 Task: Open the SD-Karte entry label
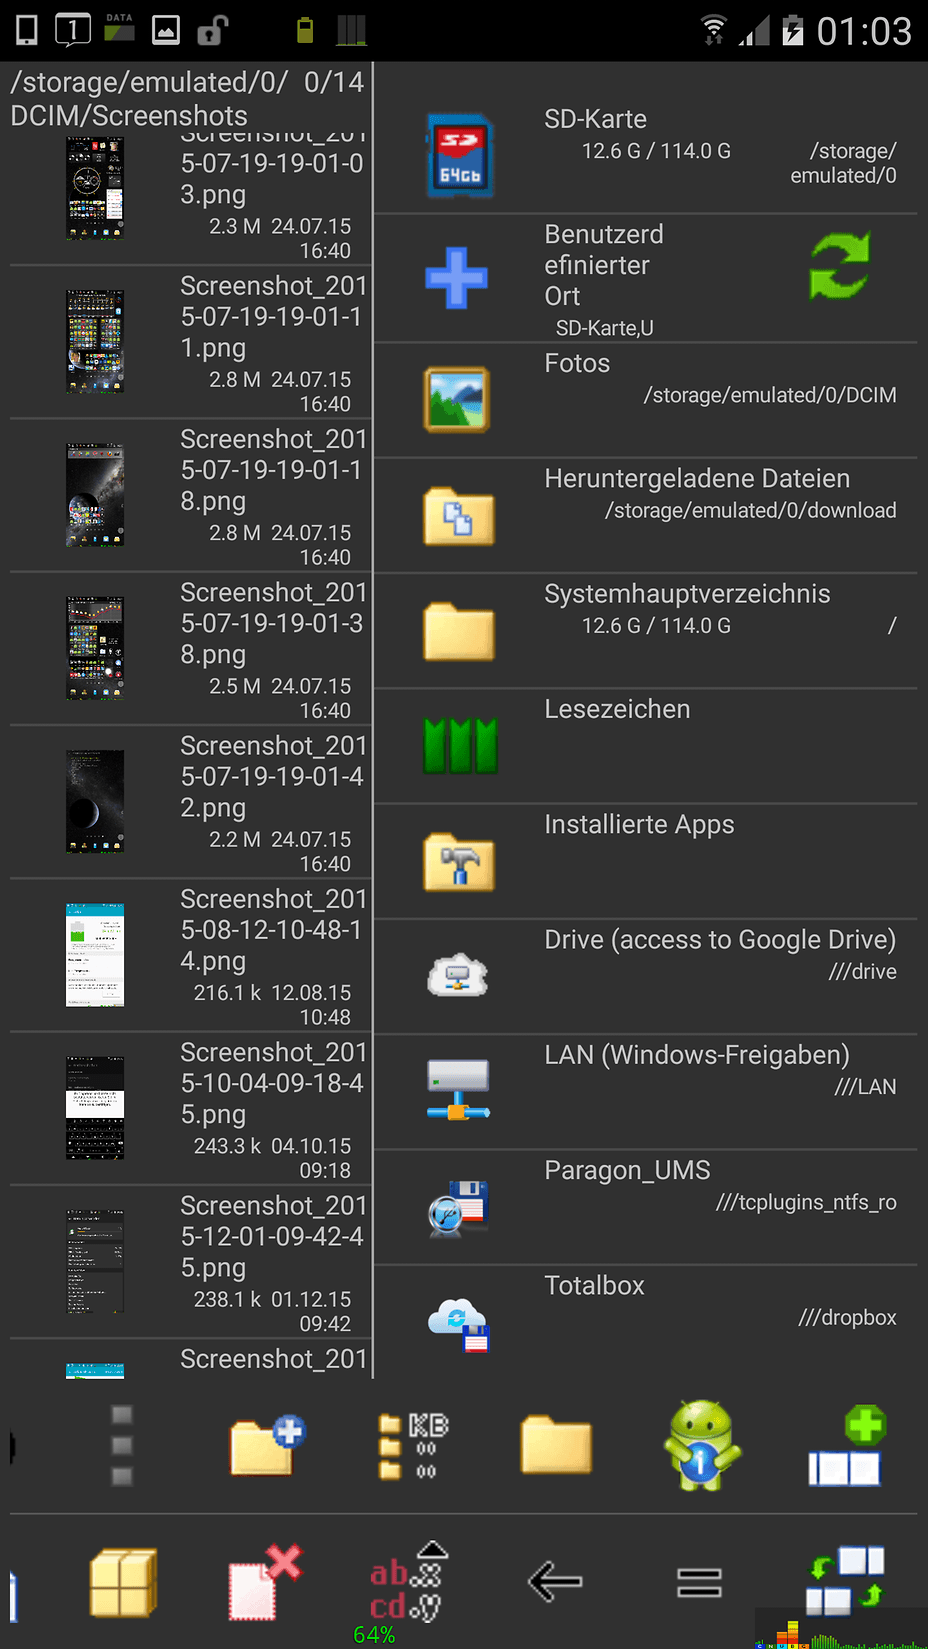pyautogui.click(x=595, y=119)
